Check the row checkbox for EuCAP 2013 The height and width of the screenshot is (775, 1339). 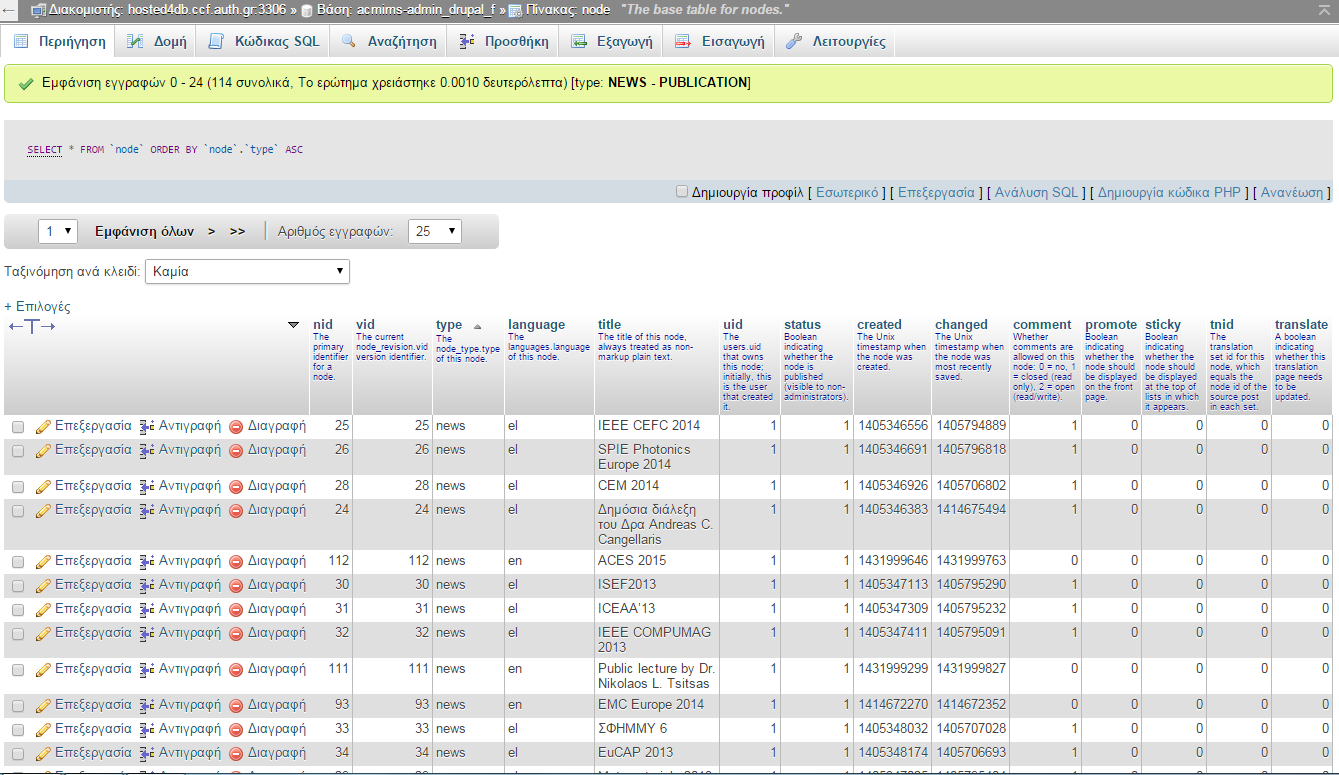[18, 754]
